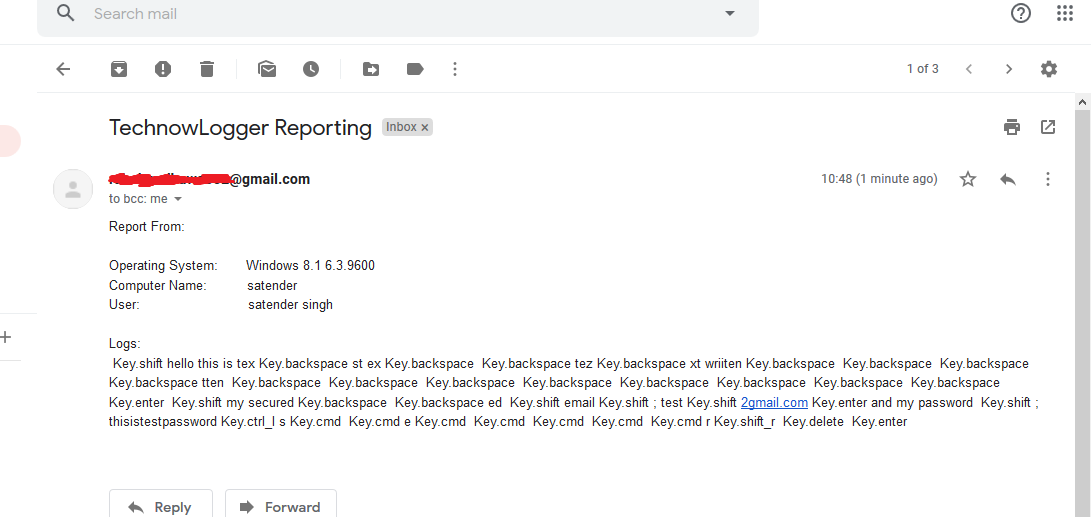
Task: Expand recipient details next to 'to bcc: me'
Action: (x=178, y=199)
